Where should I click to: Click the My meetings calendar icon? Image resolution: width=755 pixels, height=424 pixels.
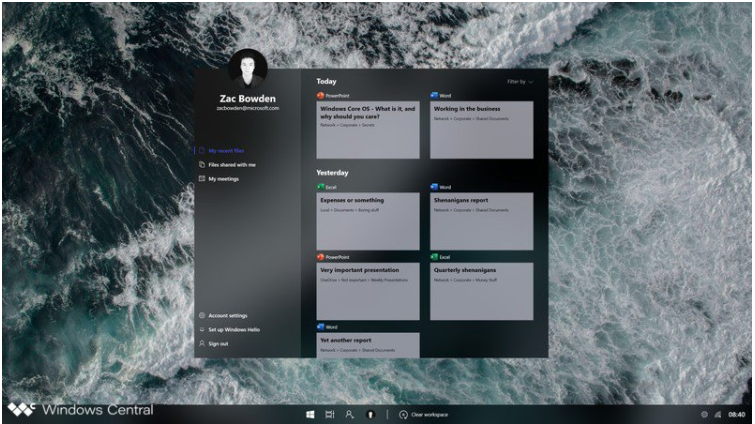tap(202, 179)
